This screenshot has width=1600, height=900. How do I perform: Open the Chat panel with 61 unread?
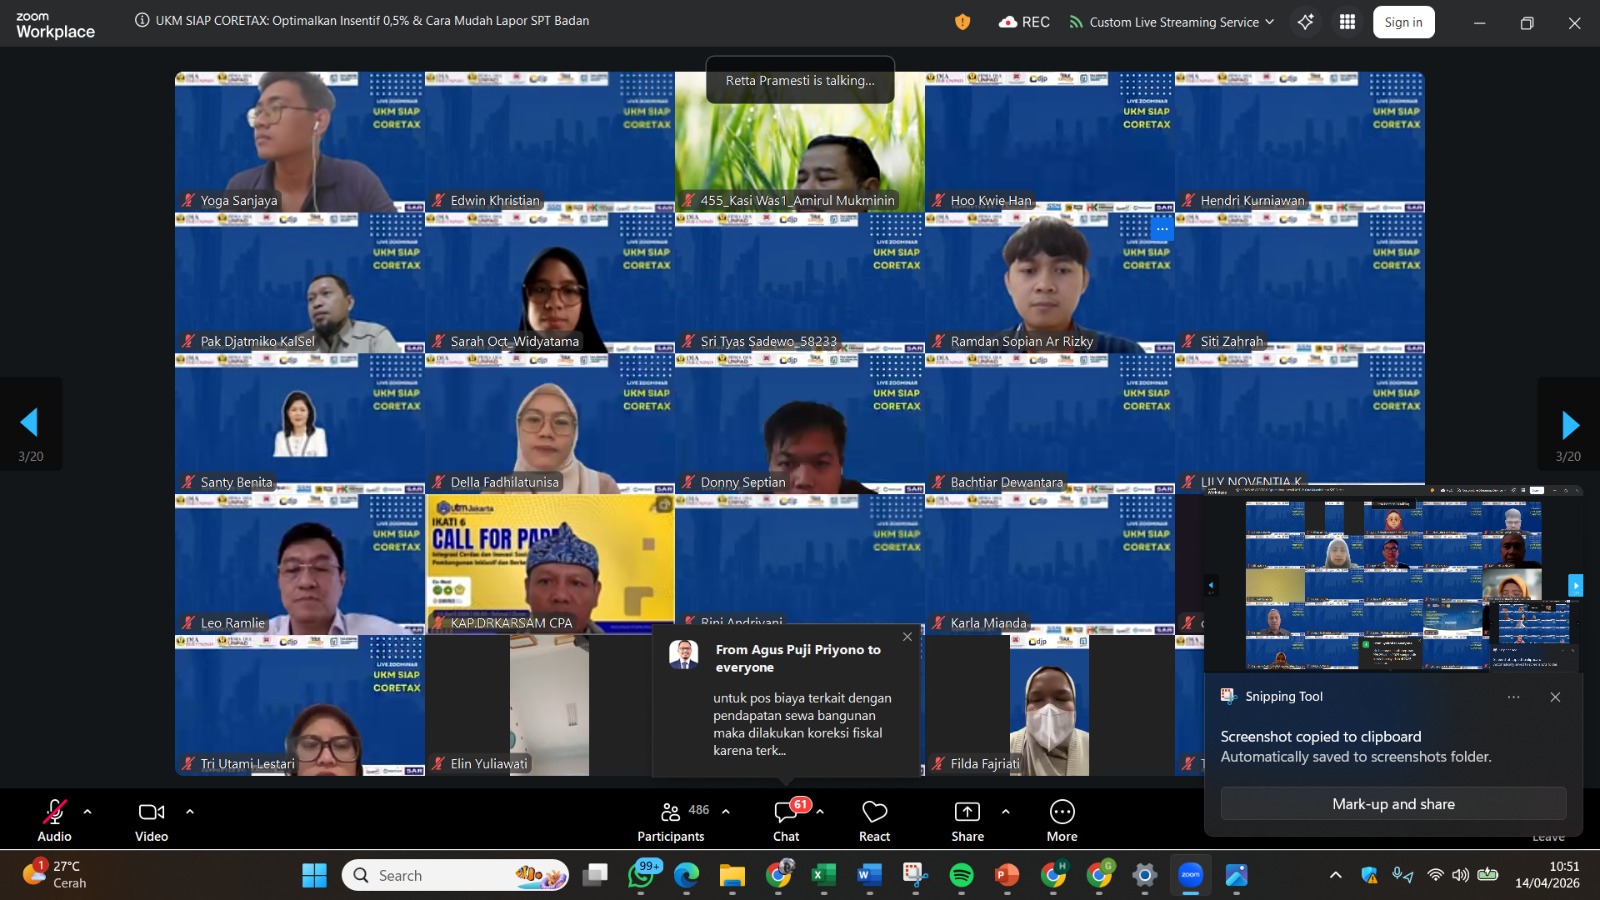click(x=786, y=820)
